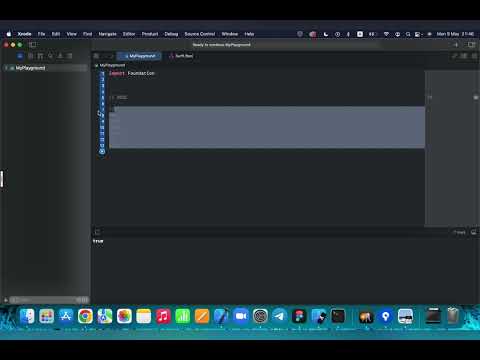Click the Wi-Fi status icon
The image size is (480, 360).
386,34
